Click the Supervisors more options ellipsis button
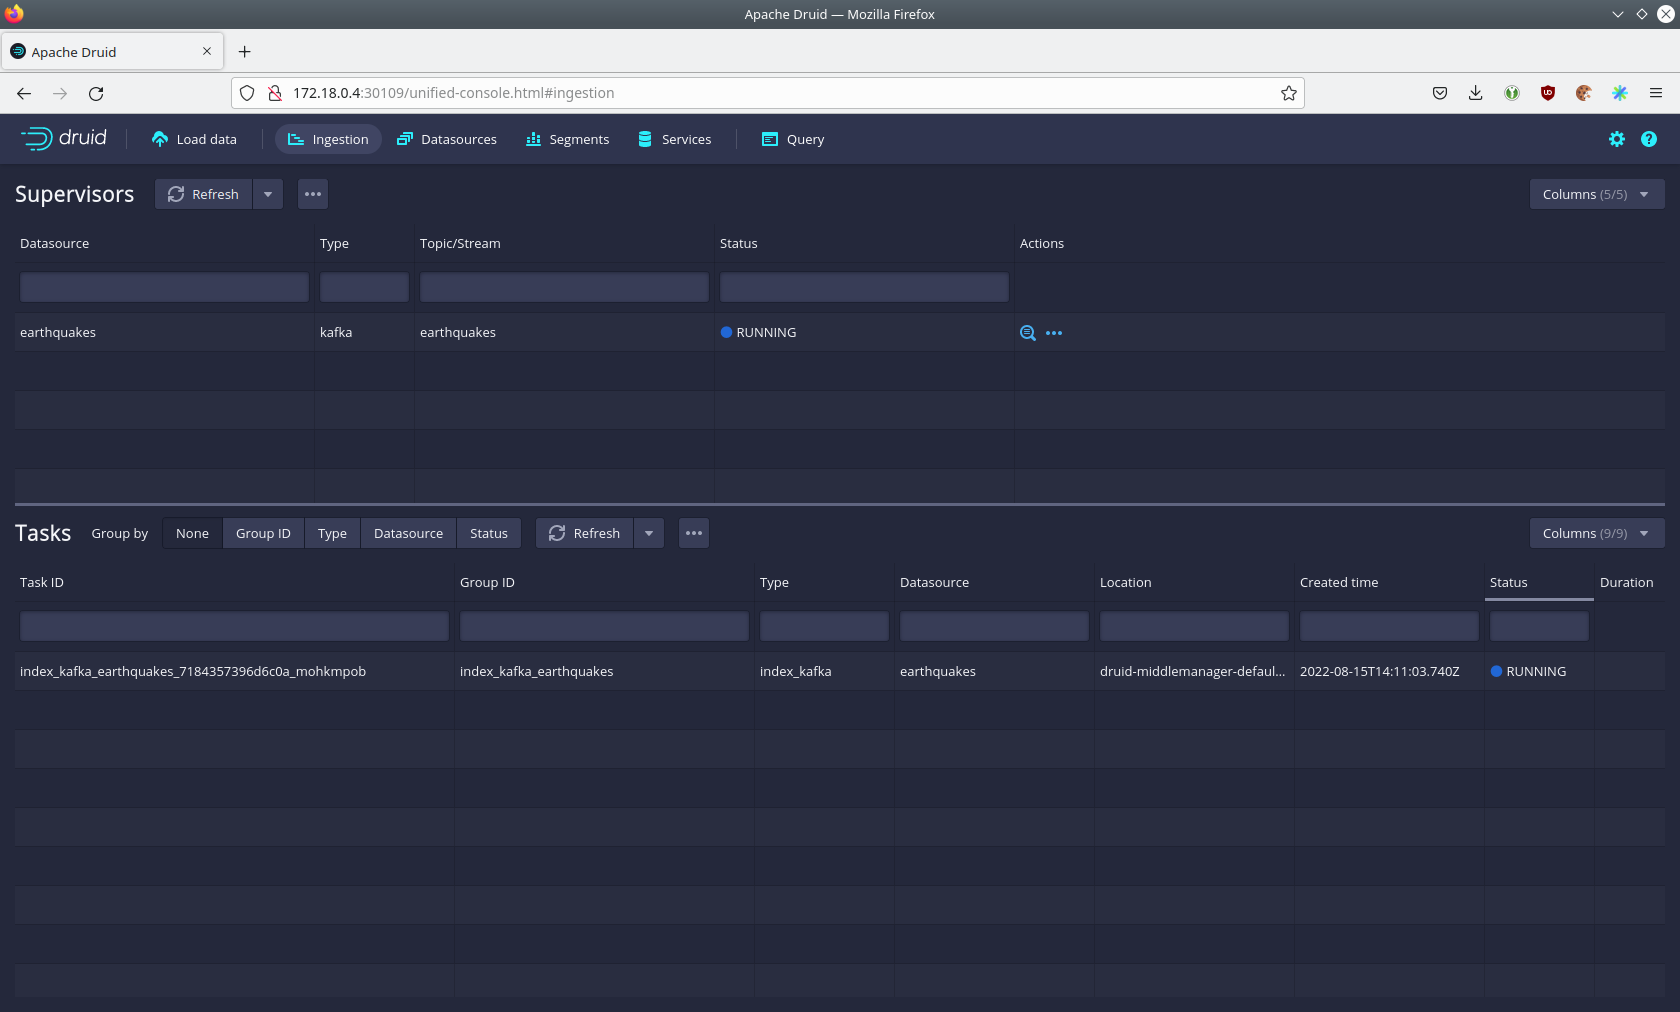Viewport: 1680px width, 1012px height. point(313,194)
